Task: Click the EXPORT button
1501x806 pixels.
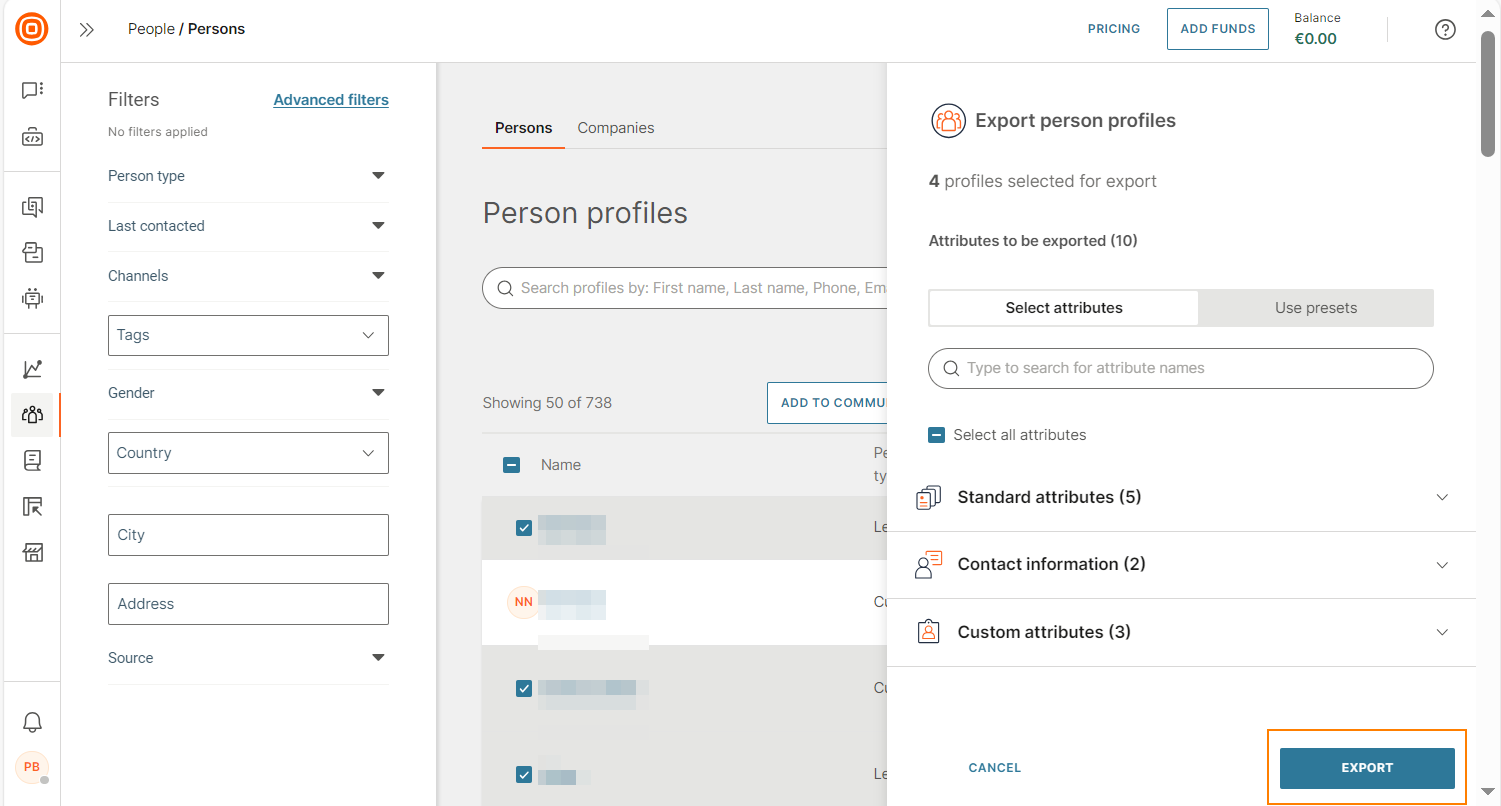Action: pyautogui.click(x=1366, y=767)
